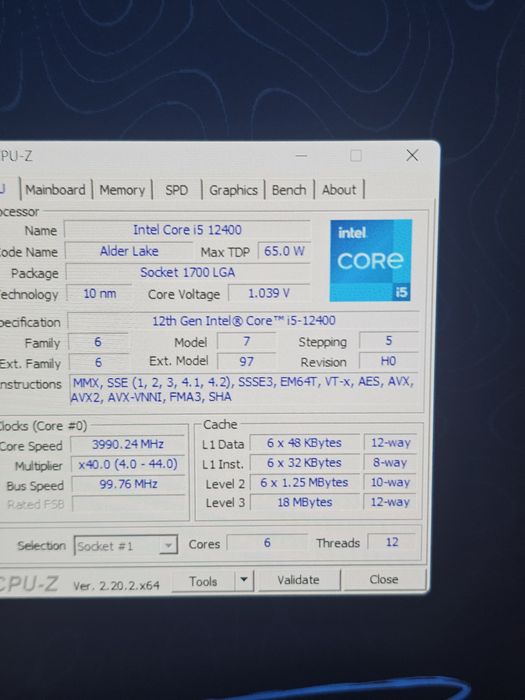The height and width of the screenshot is (700, 525).
Task: Click the disabled maximize button in CPU-Z
Action: point(356,156)
